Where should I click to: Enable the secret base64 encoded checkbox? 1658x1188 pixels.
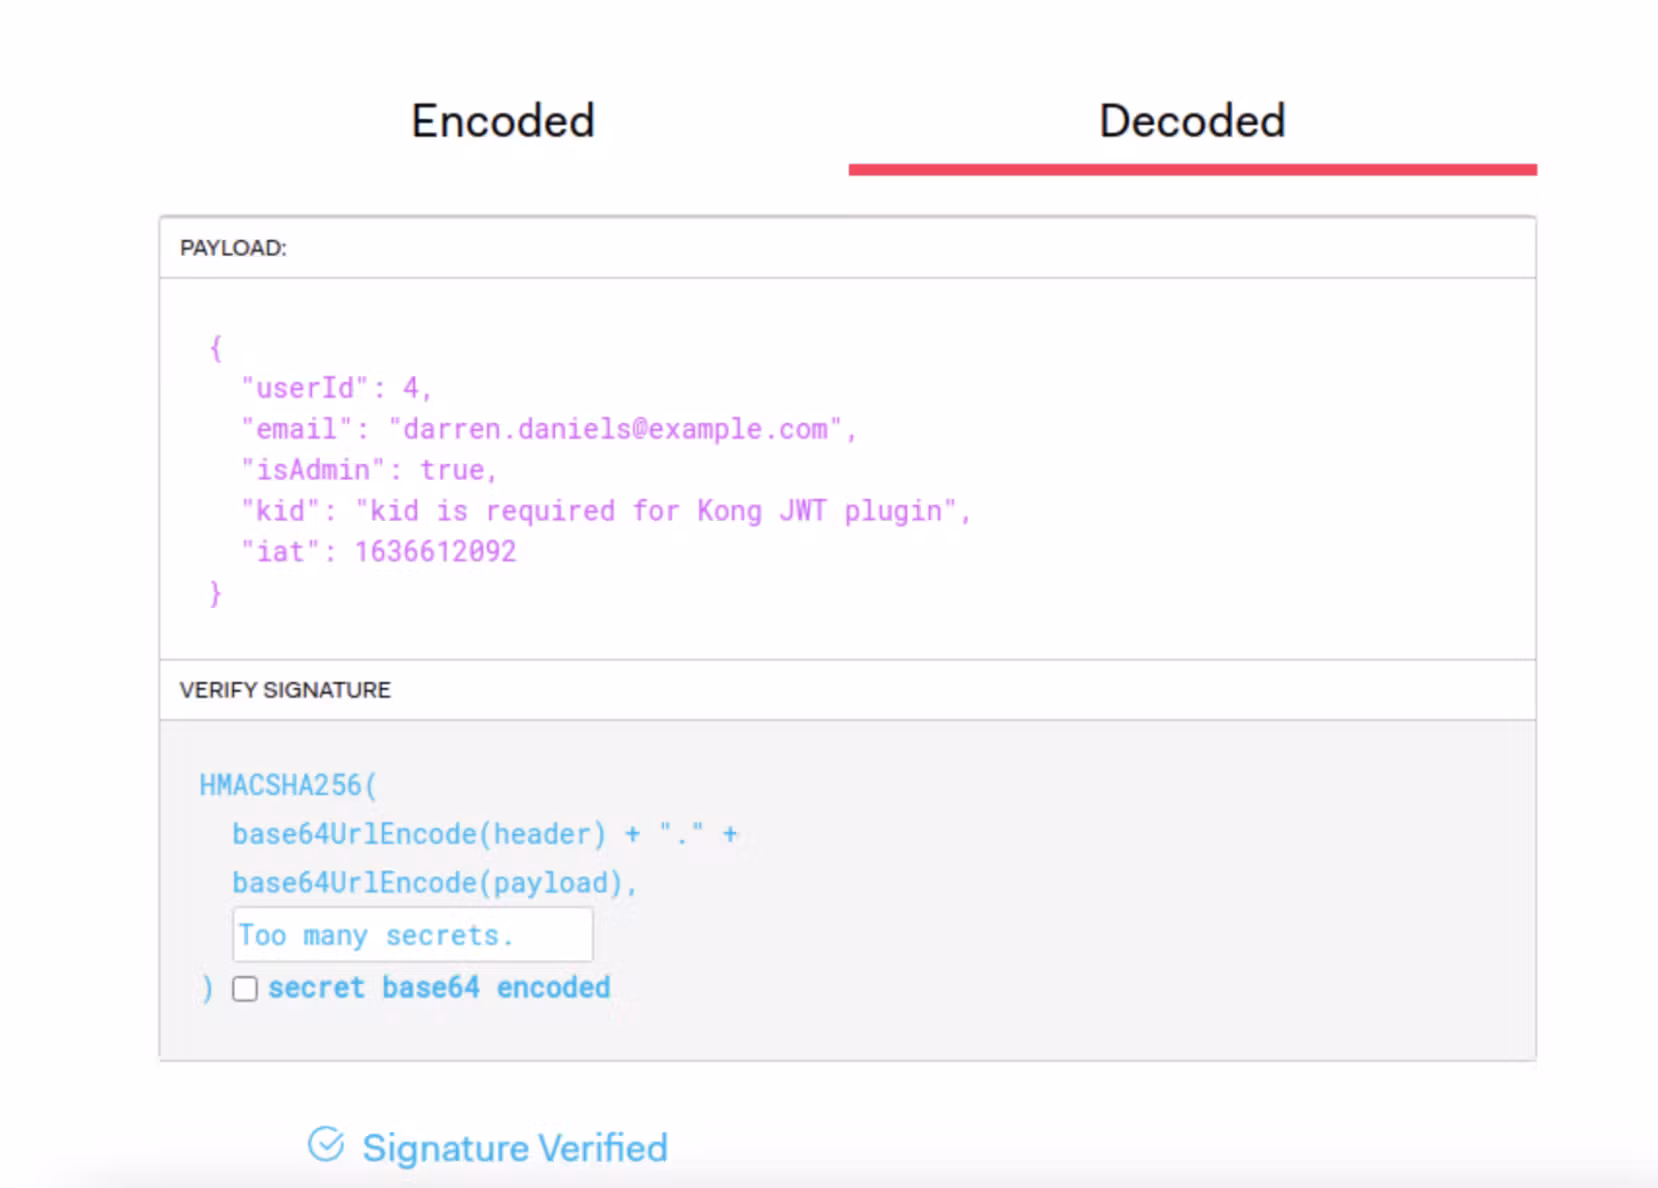(245, 989)
